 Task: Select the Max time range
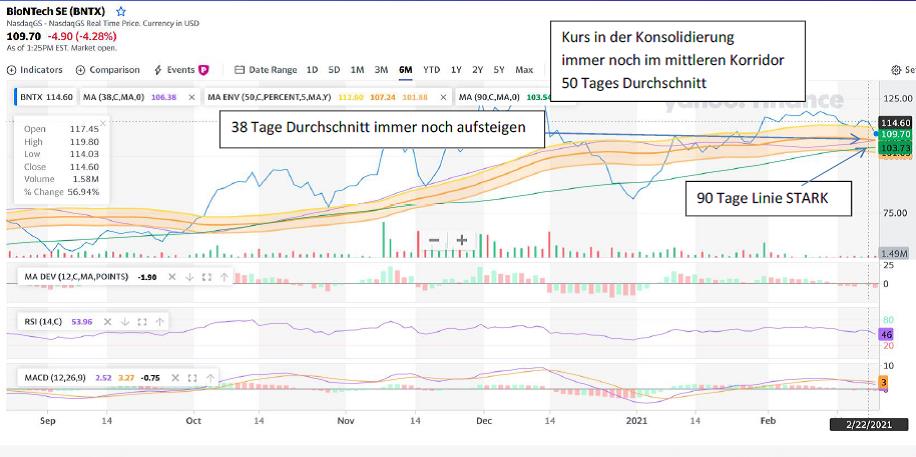click(x=524, y=70)
